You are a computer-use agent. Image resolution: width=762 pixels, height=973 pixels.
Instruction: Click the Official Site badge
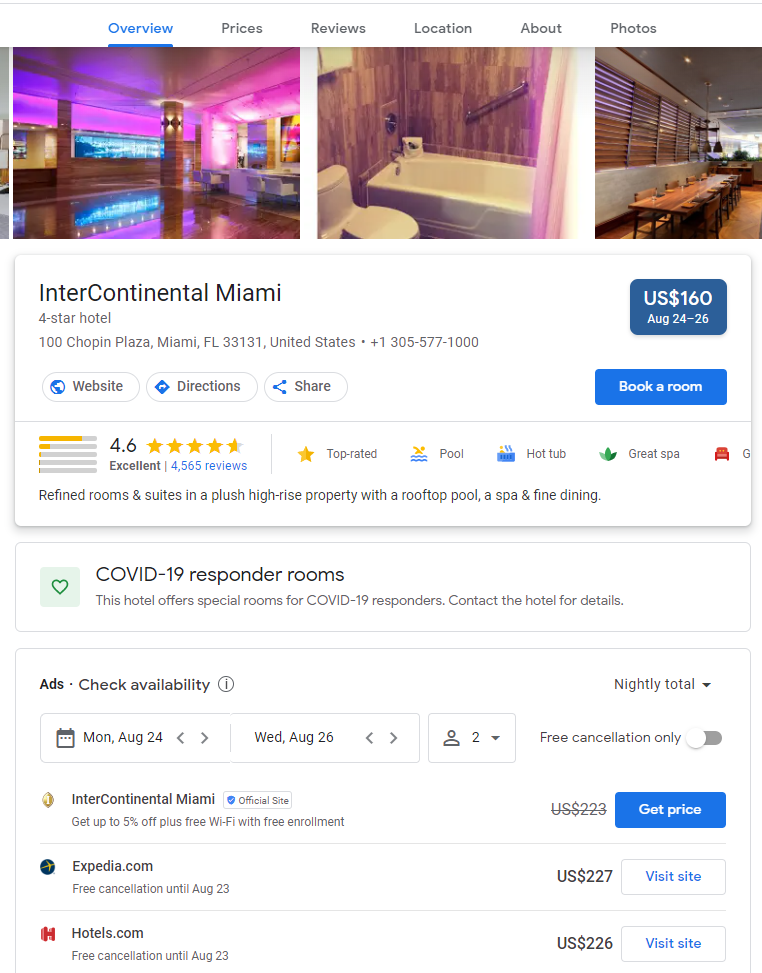pyautogui.click(x=258, y=800)
